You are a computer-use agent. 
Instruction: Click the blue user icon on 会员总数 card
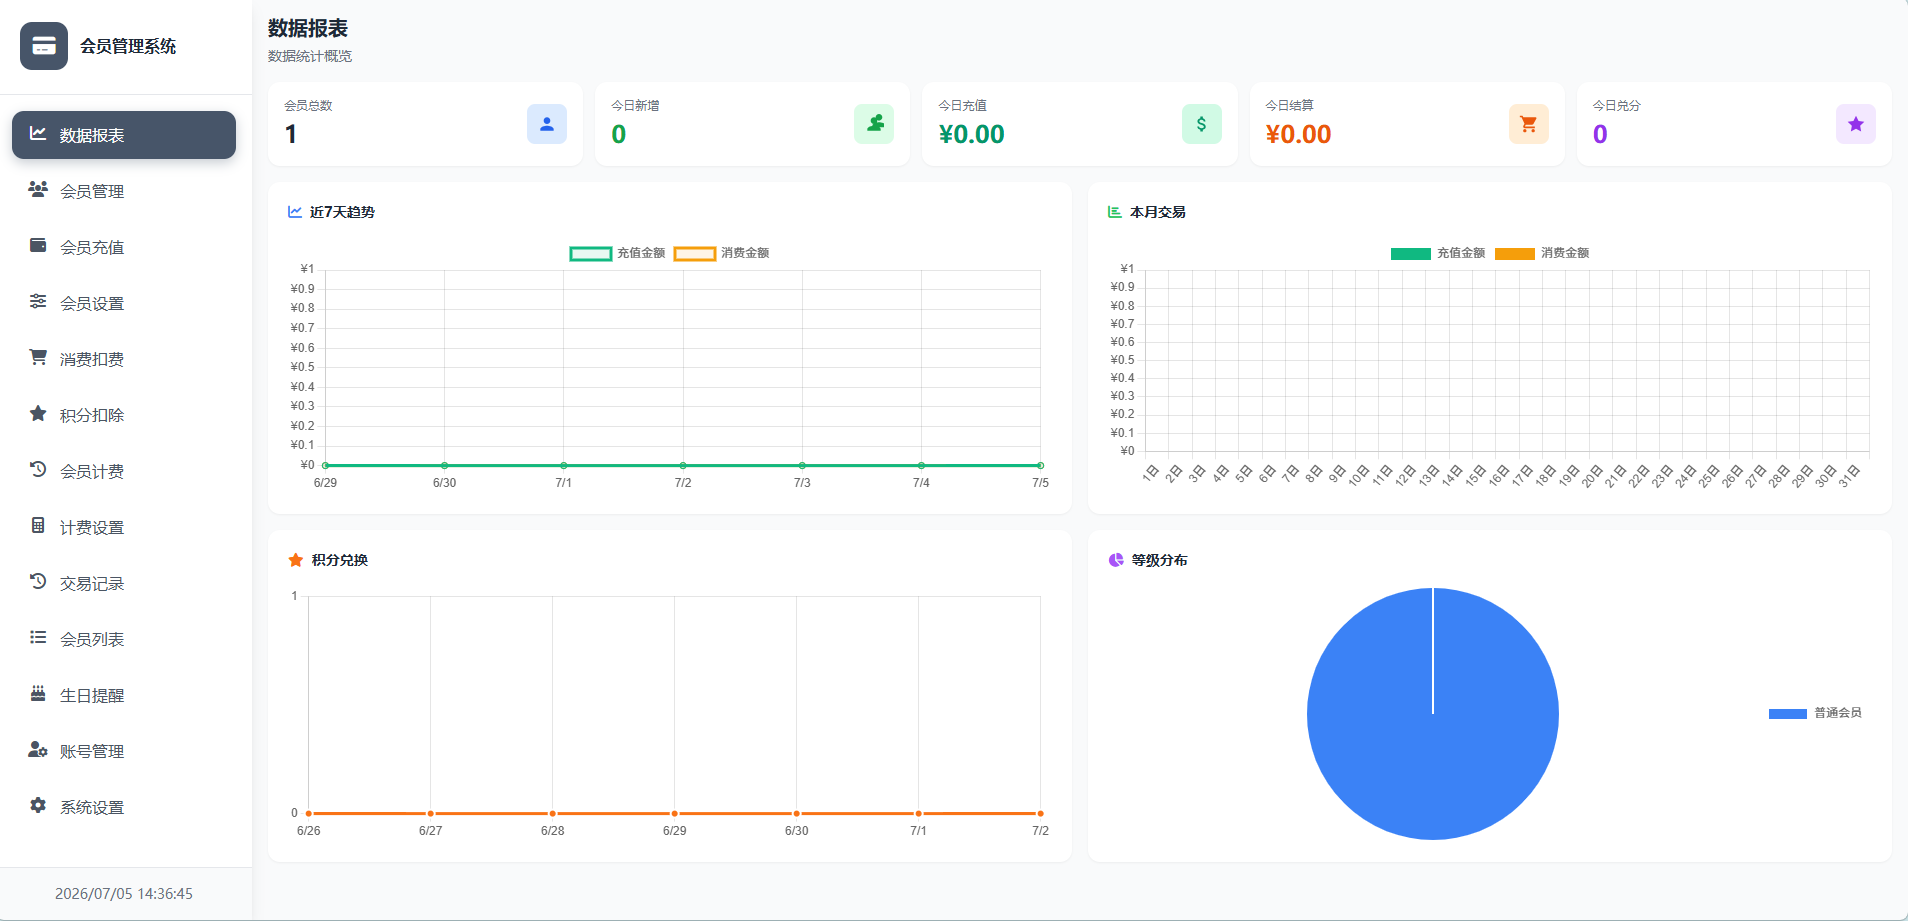click(x=547, y=124)
